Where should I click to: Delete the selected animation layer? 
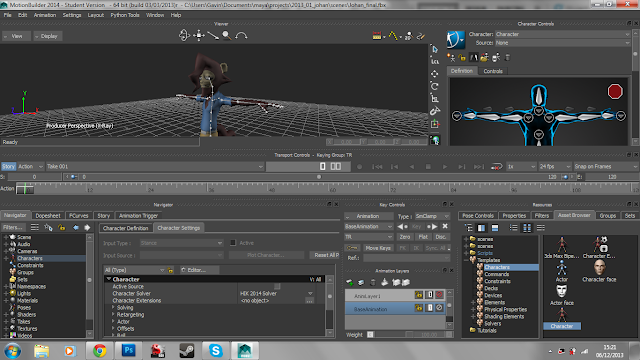tap(373, 282)
